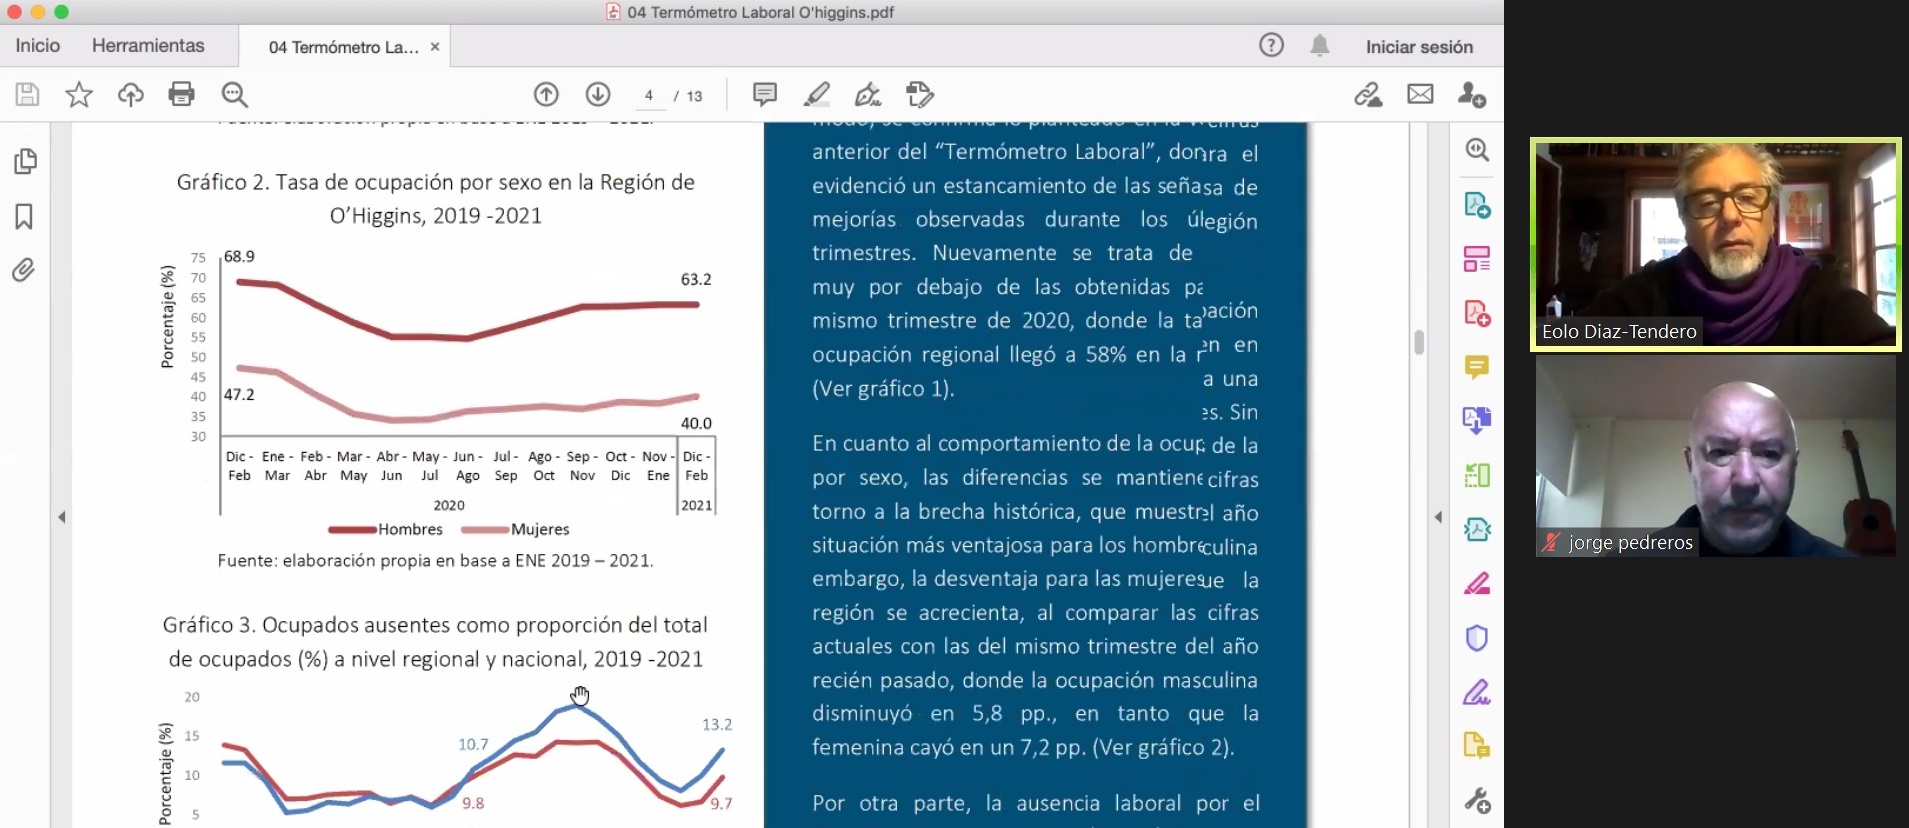Click Iniciar sesión
The height and width of the screenshot is (828, 1909).
tap(1419, 47)
